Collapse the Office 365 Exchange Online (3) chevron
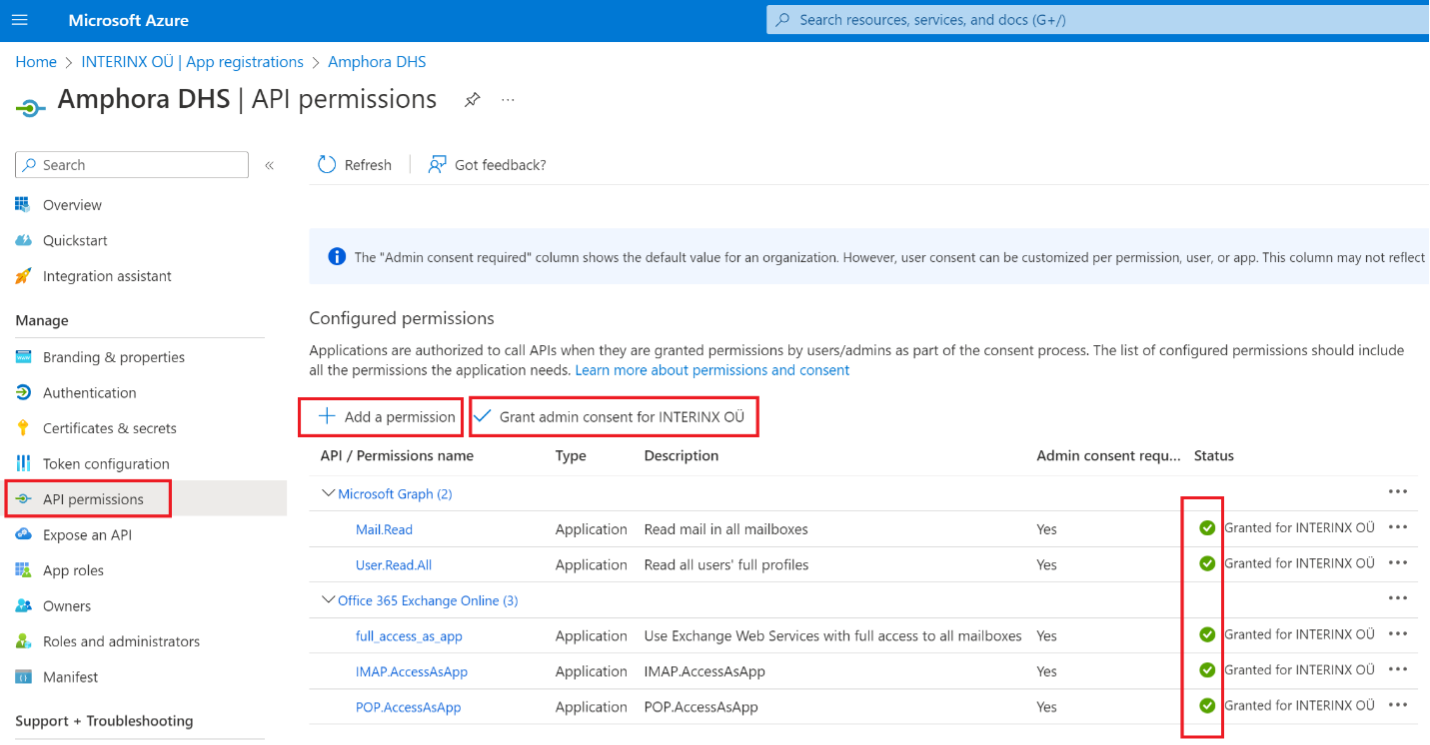Screen dimensions: 1430x745 [x=327, y=600]
